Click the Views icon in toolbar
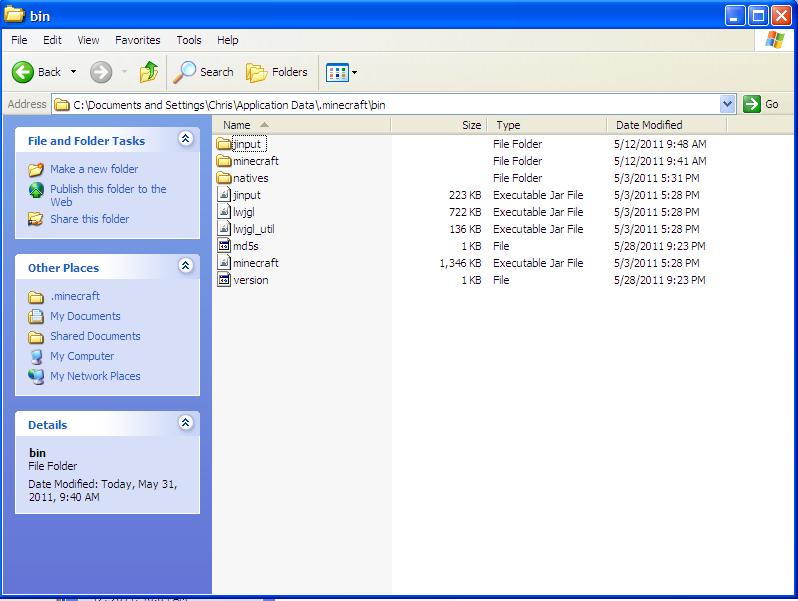The image size is (798, 601). tap(337, 72)
